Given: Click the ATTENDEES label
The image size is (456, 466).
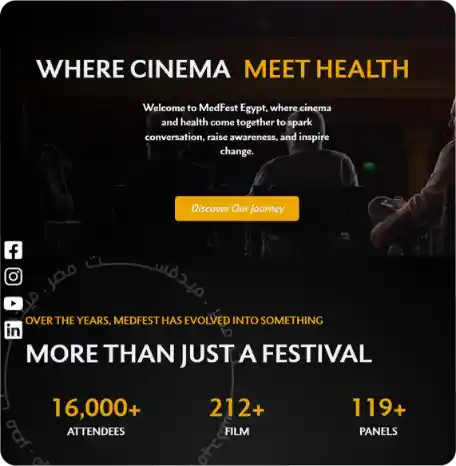Looking at the screenshot, I should (96, 431).
